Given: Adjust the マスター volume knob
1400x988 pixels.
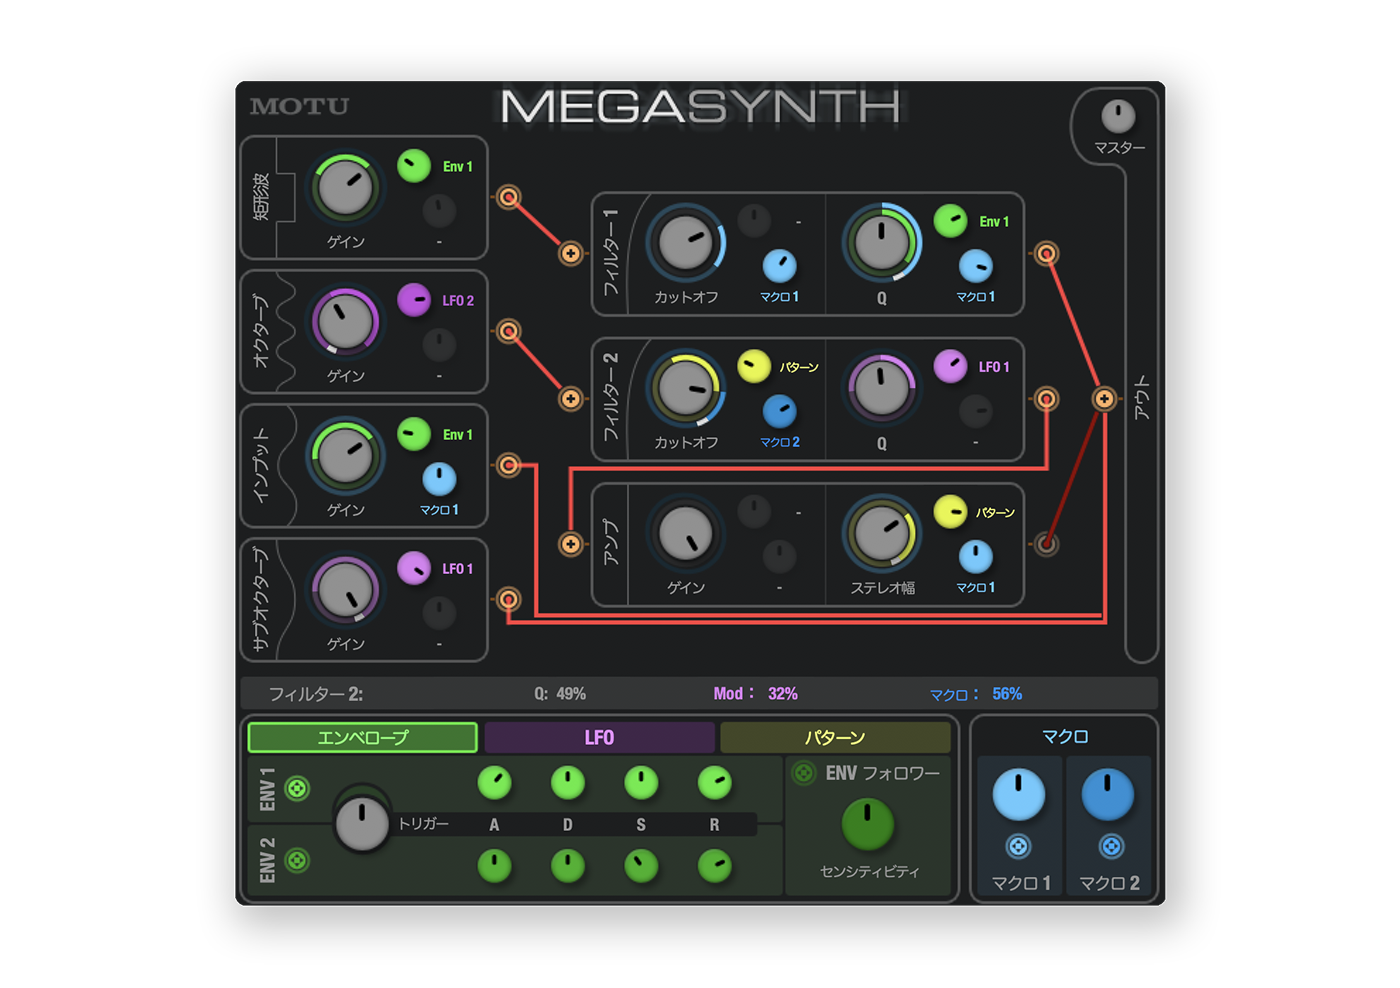Looking at the screenshot, I should 1118,116.
